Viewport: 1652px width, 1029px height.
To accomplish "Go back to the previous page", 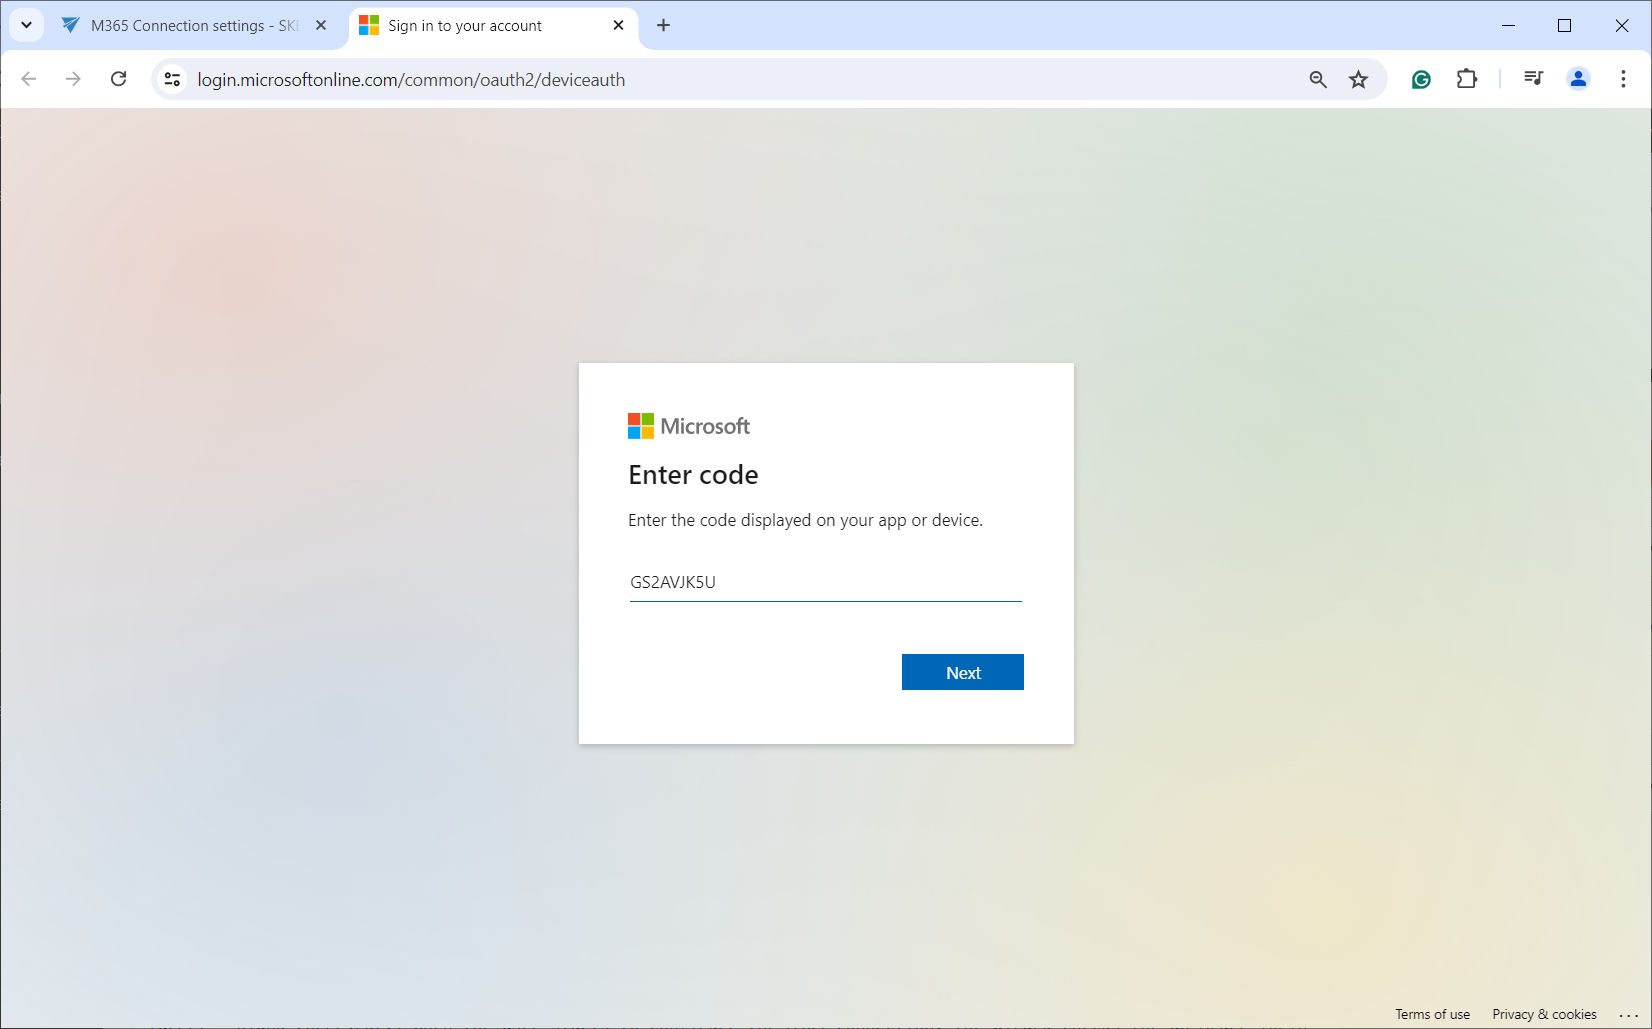I will 29,79.
